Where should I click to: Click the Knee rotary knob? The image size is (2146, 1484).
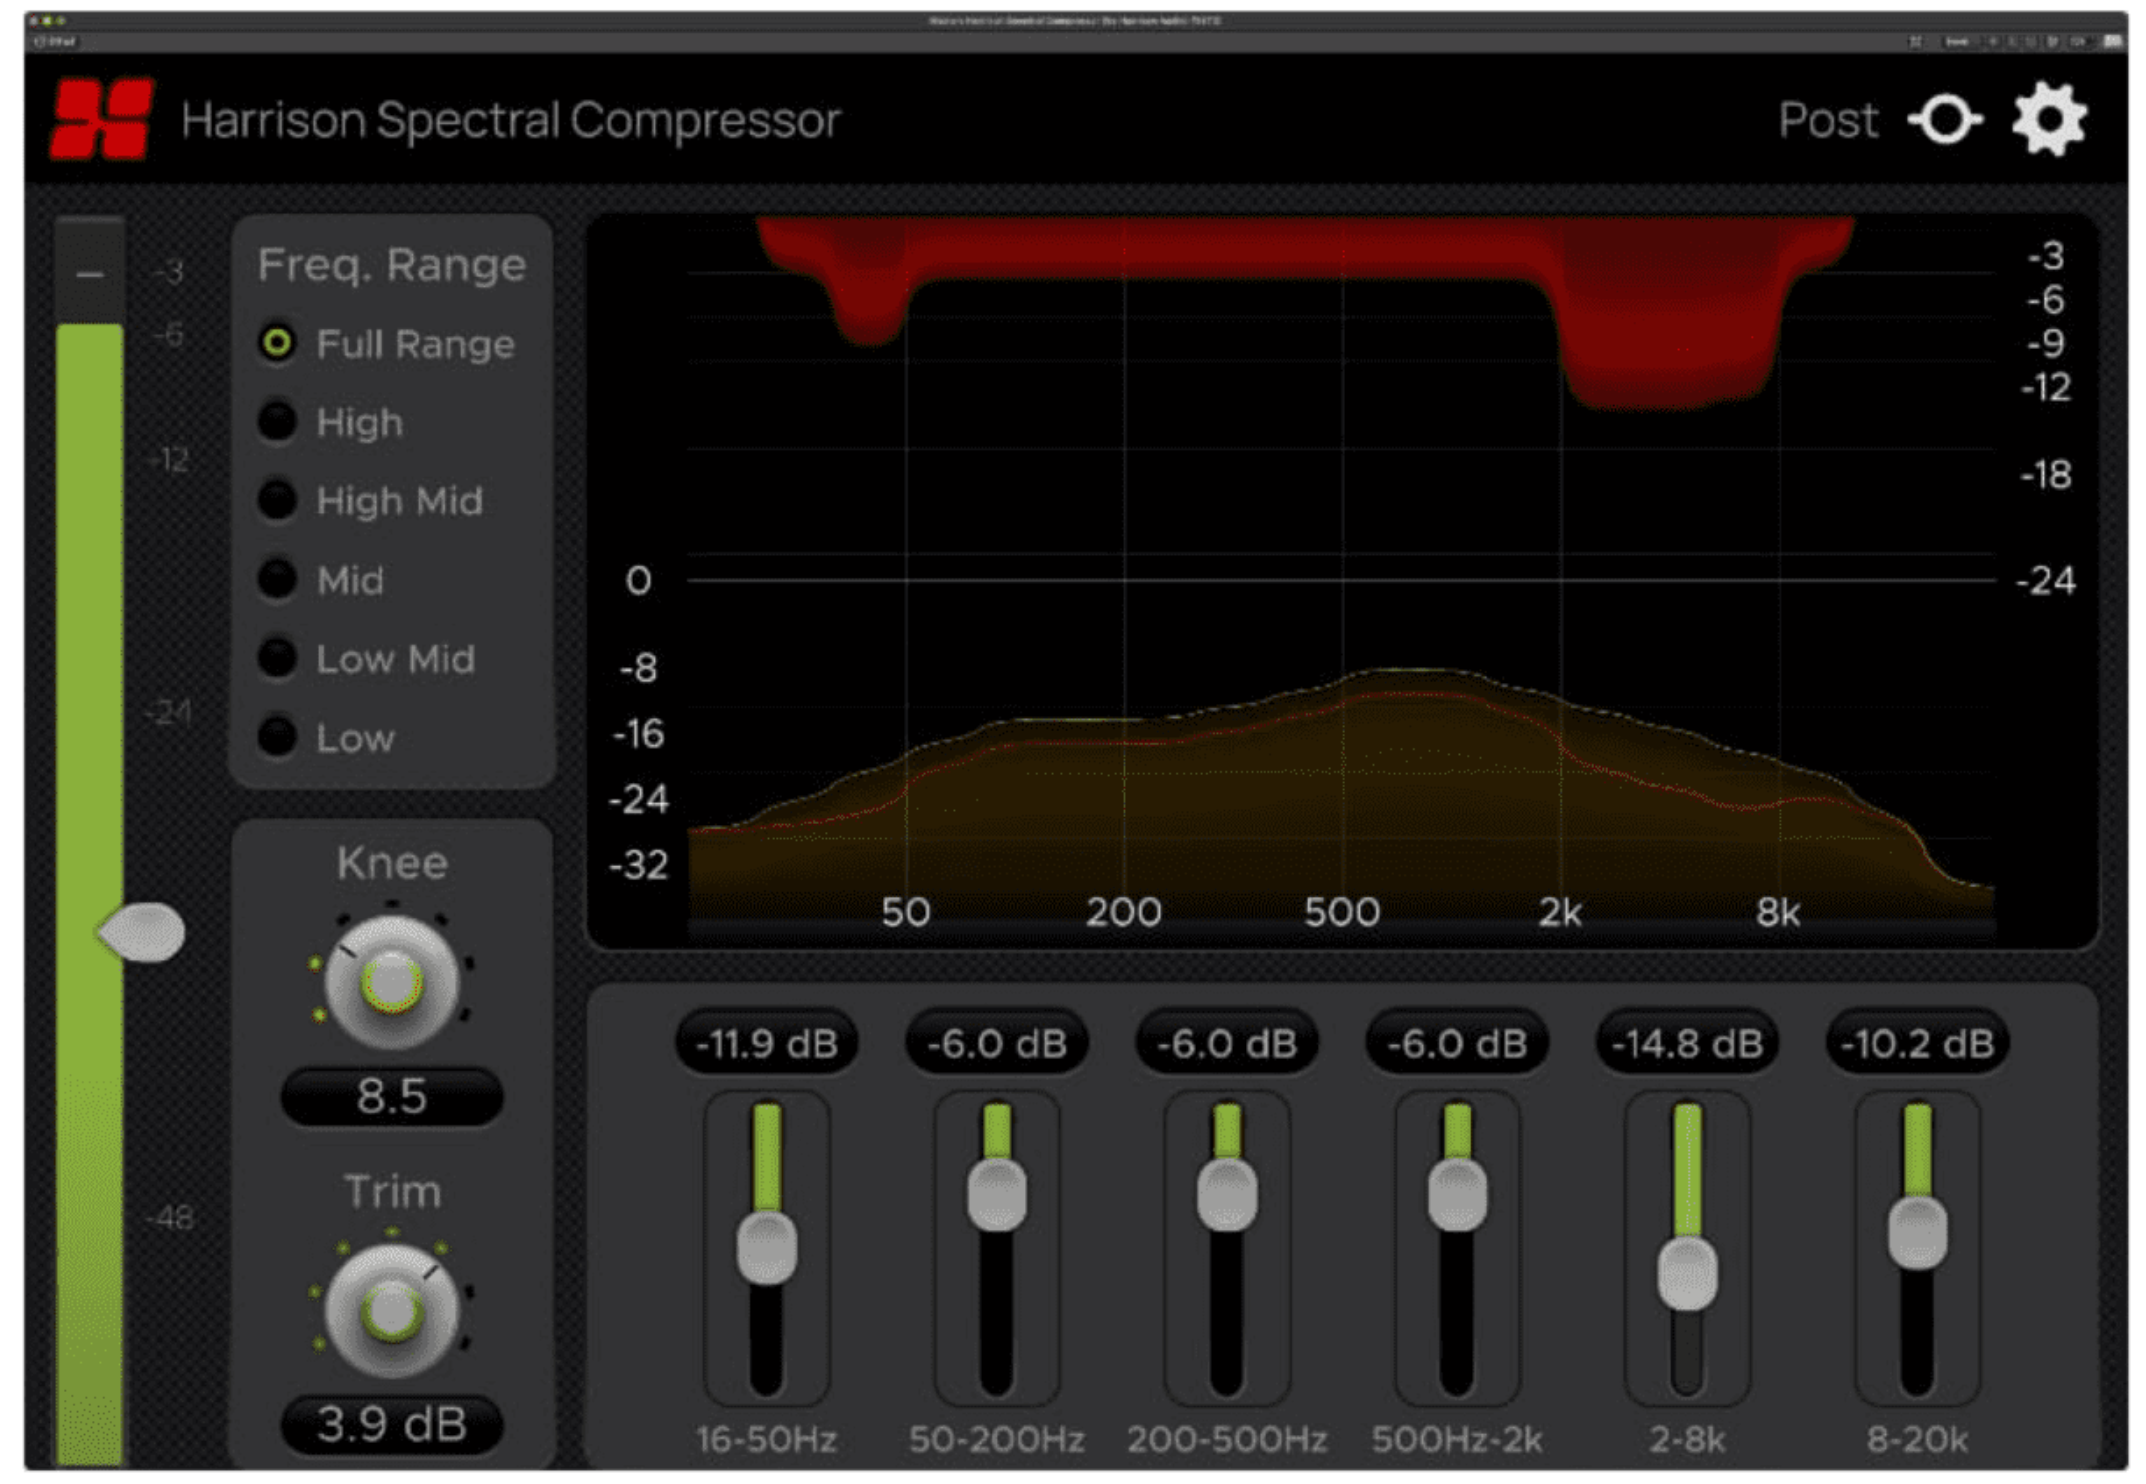(391, 983)
